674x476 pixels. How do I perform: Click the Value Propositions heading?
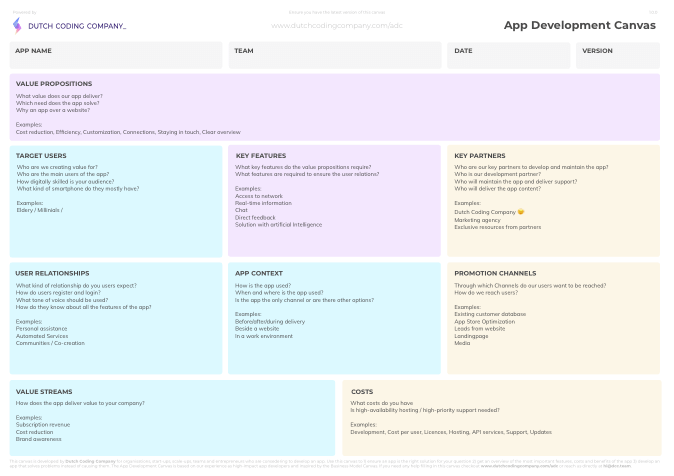click(54, 84)
